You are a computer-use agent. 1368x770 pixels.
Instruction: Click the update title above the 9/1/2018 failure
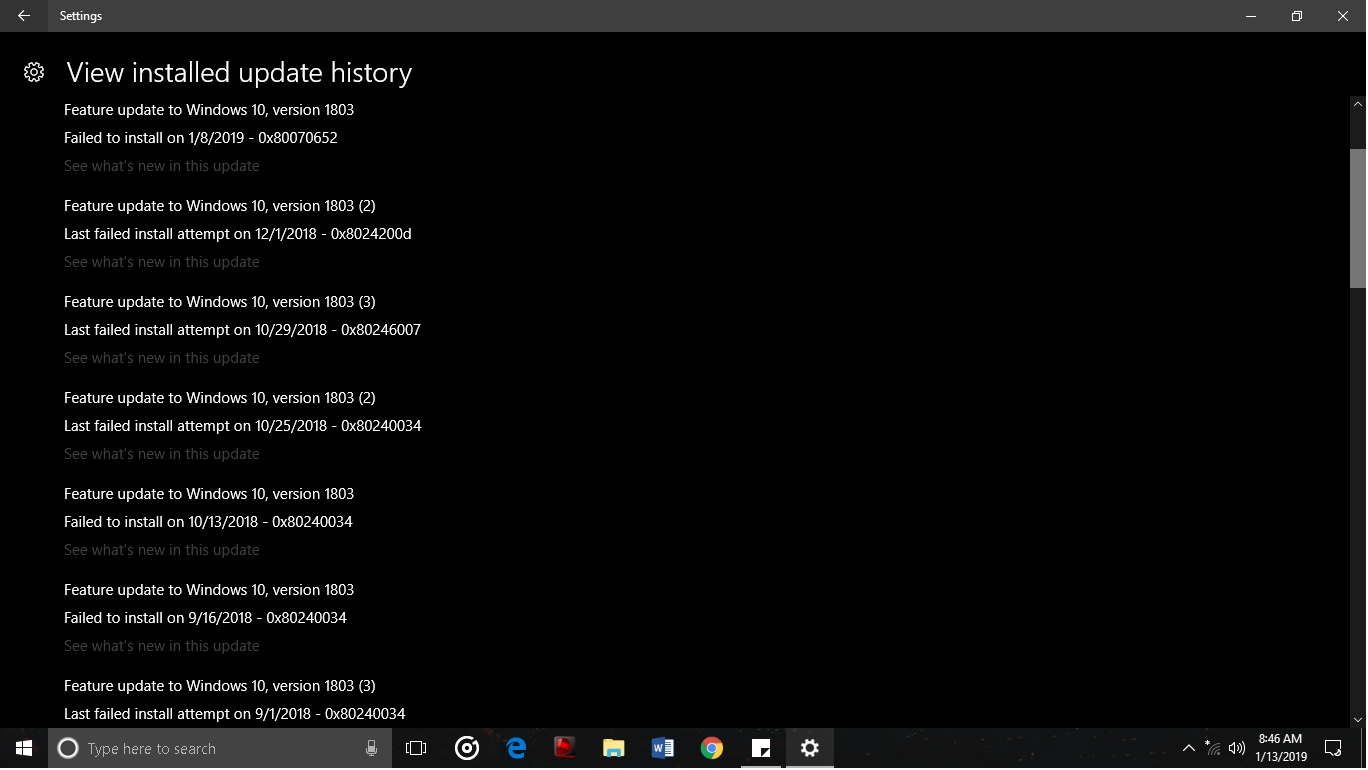pos(220,686)
